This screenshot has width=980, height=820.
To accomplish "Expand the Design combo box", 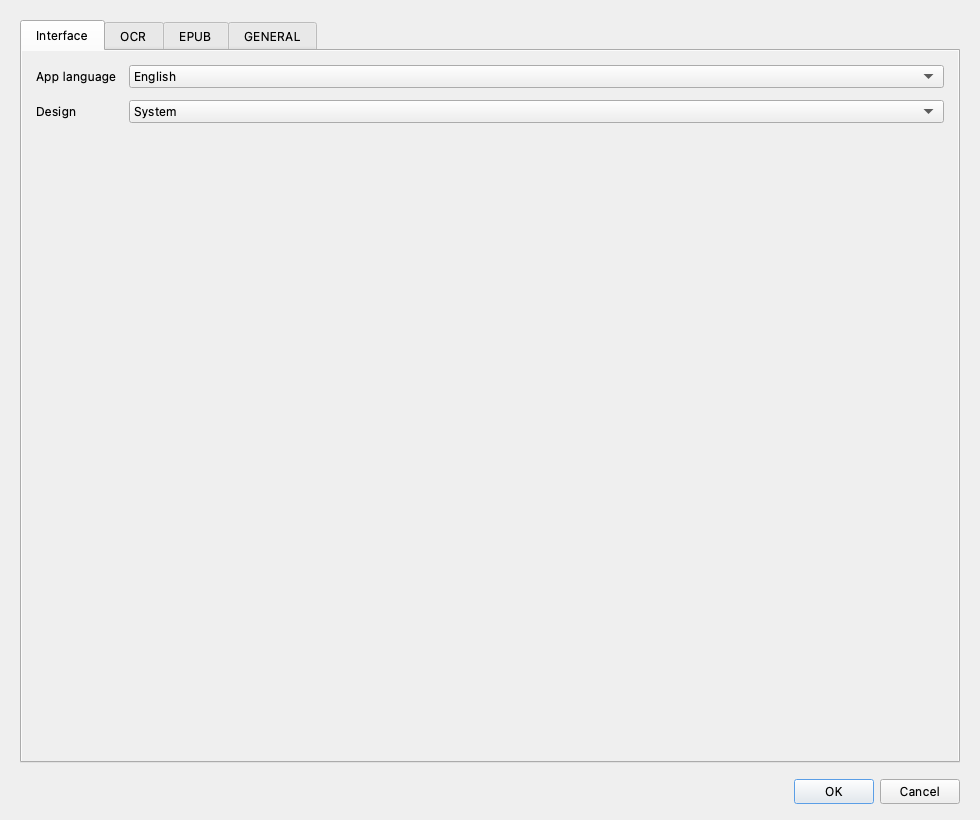I will [x=536, y=111].
